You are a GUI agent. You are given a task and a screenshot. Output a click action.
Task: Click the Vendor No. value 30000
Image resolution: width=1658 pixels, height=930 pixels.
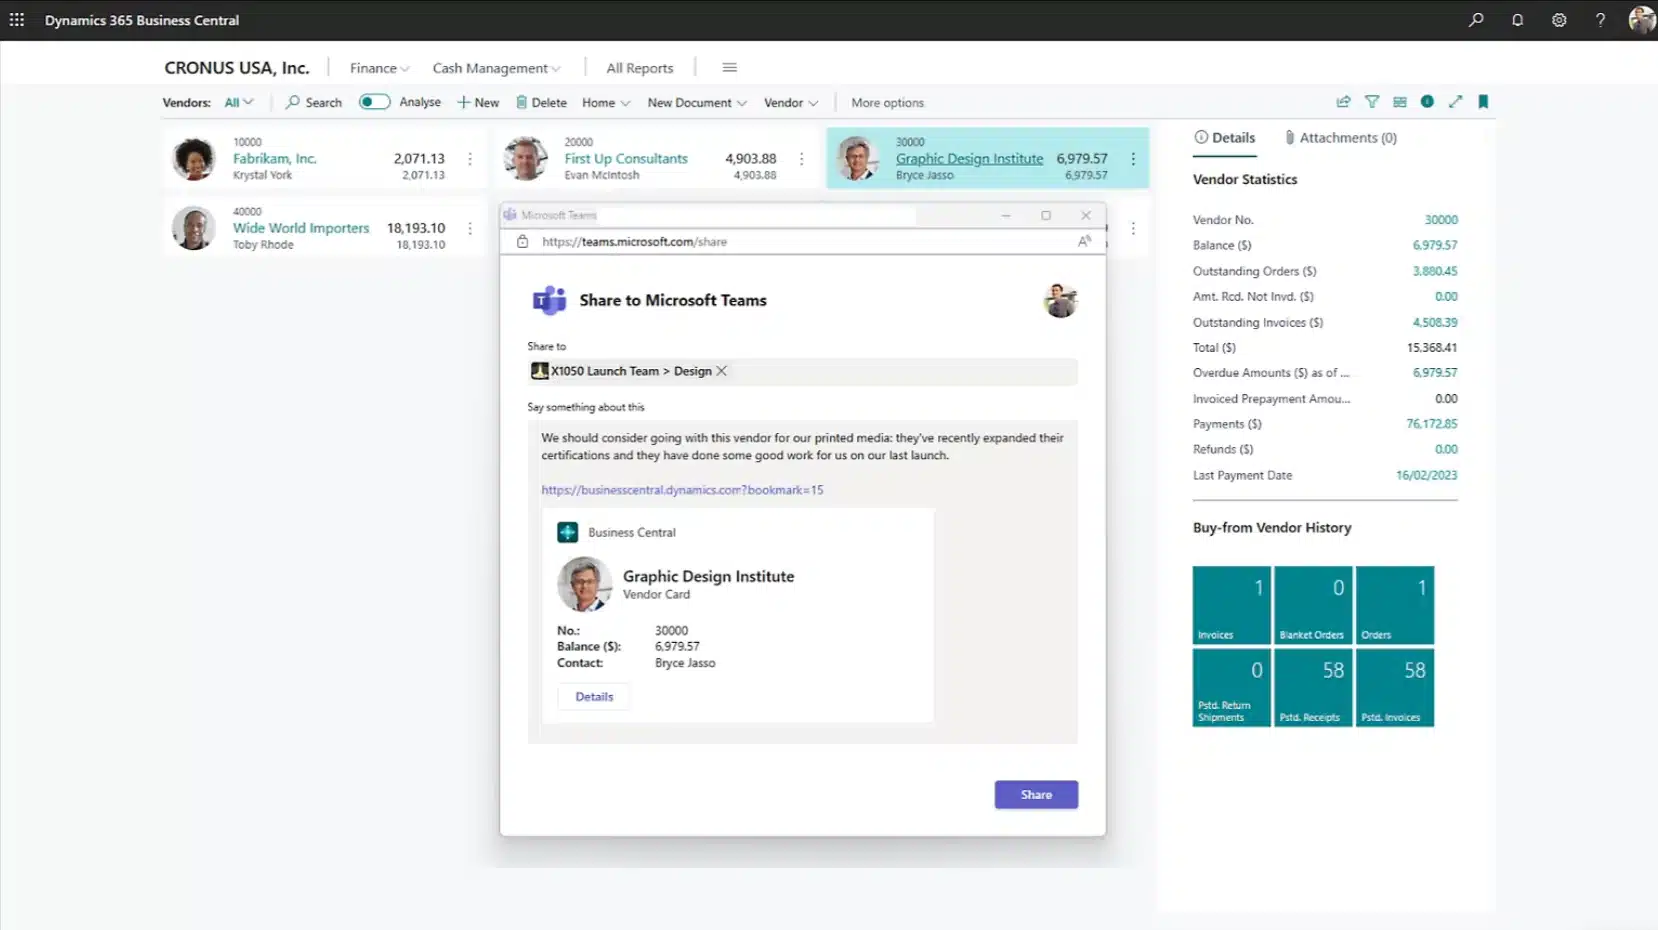pos(1441,220)
